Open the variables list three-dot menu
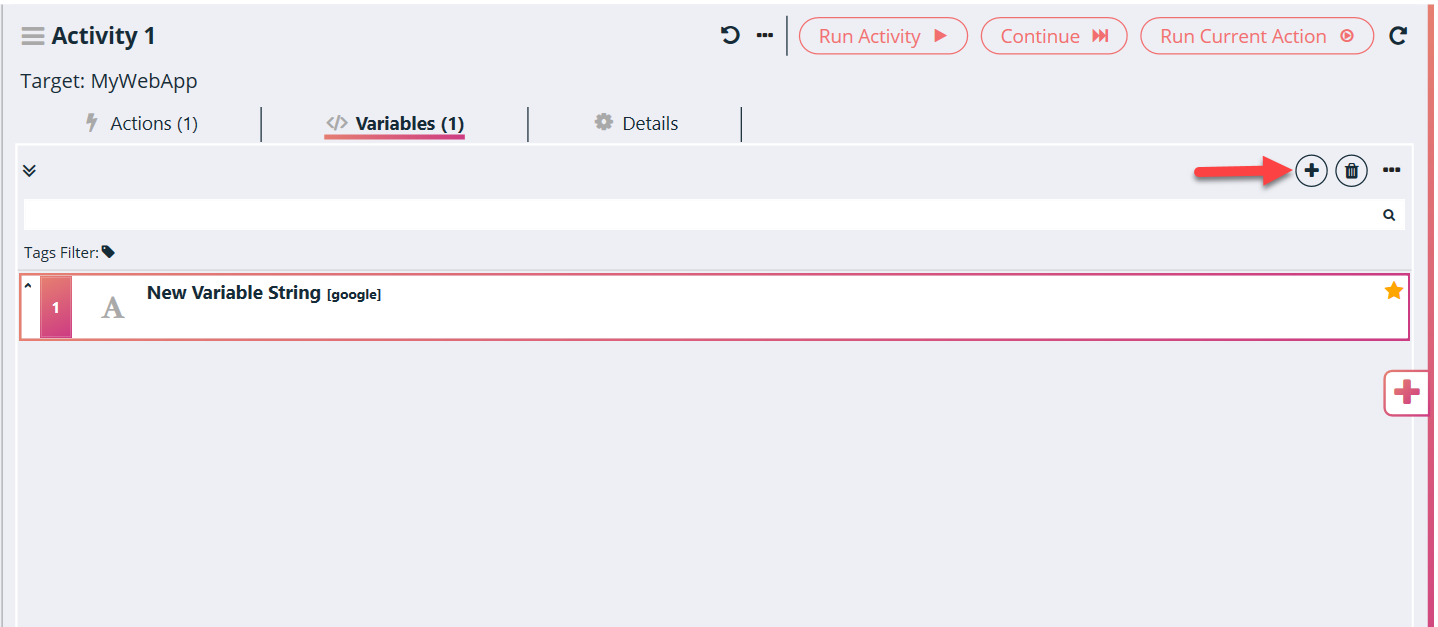1438x627 pixels. click(1391, 171)
